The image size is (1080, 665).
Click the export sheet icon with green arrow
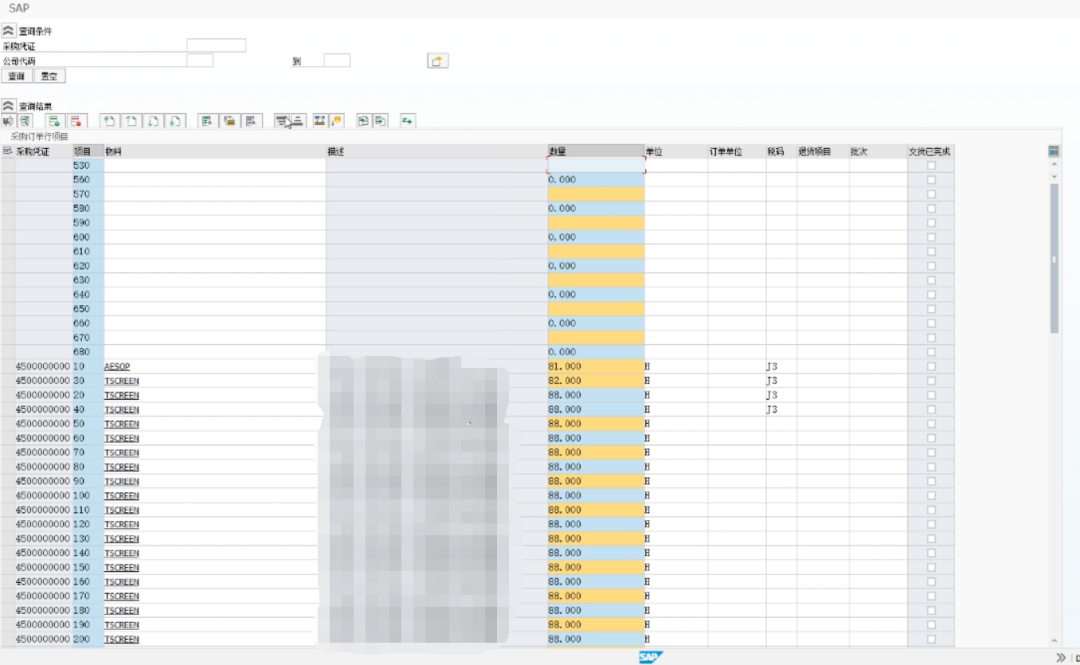coord(380,121)
